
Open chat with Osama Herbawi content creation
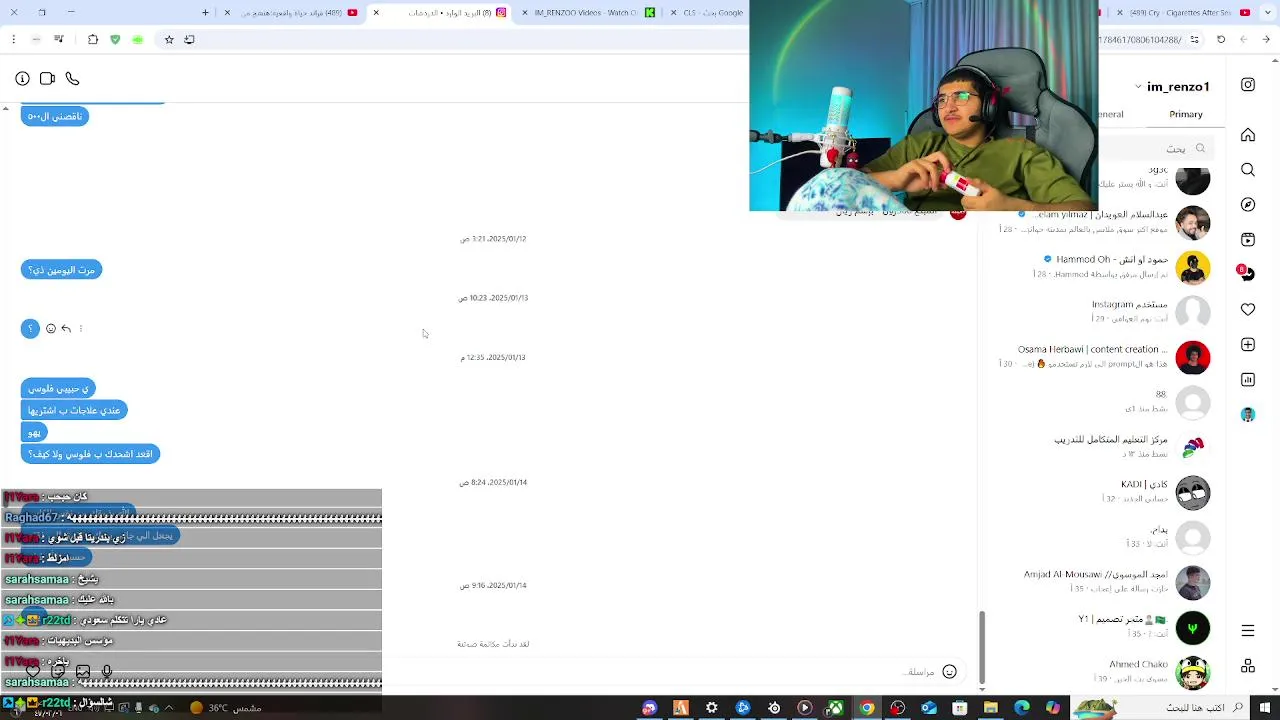1105,356
